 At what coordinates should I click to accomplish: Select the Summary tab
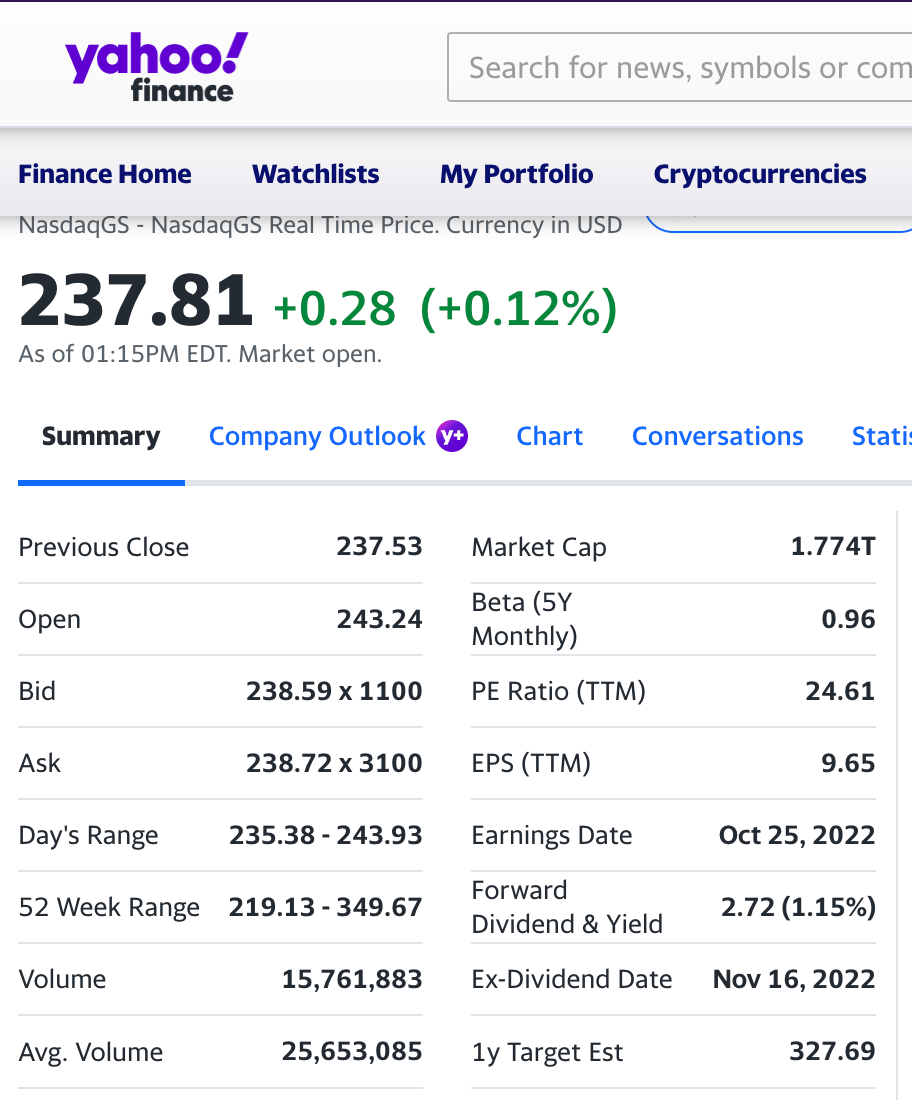tap(101, 437)
